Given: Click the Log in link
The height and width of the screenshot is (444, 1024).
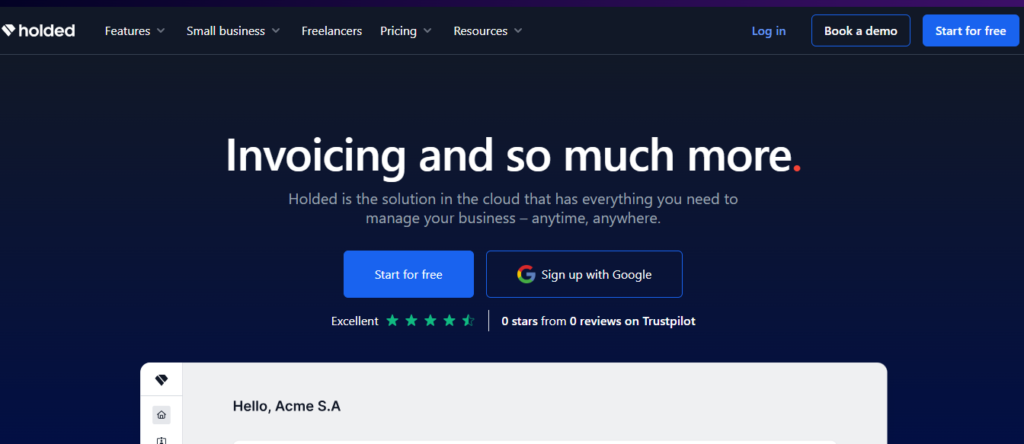Looking at the screenshot, I should point(768,31).
